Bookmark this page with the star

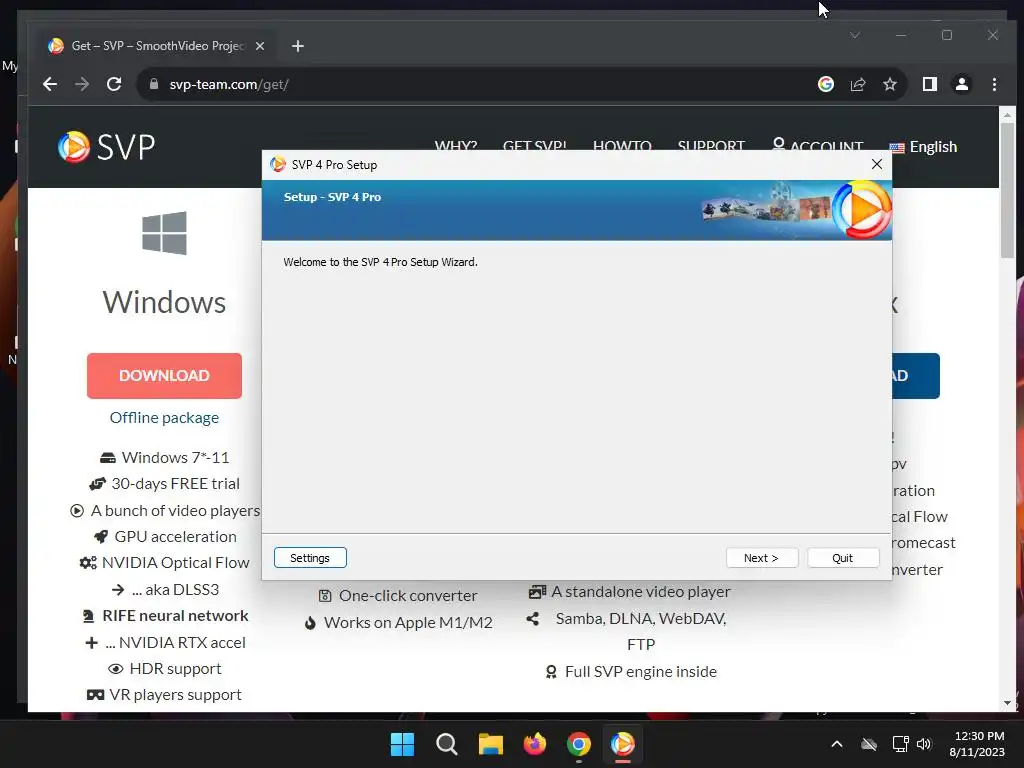coord(889,84)
